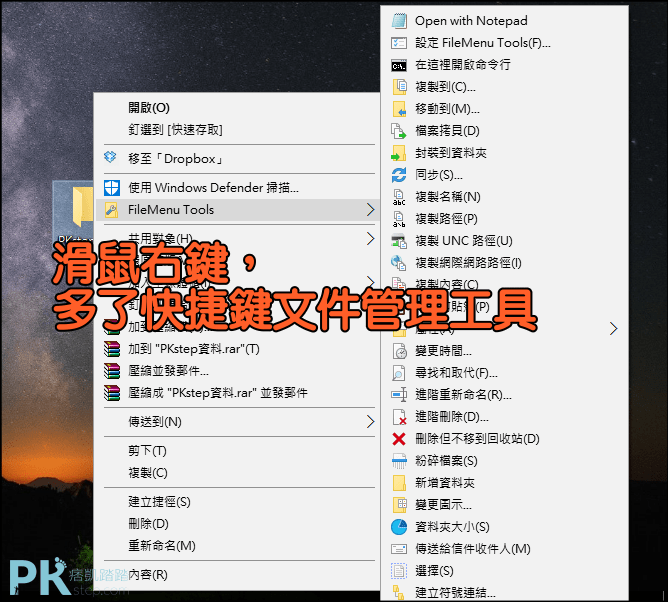The image size is (668, 602).
Task: Click the FileMenu Tools settings icon
Action: pos(399,43)
